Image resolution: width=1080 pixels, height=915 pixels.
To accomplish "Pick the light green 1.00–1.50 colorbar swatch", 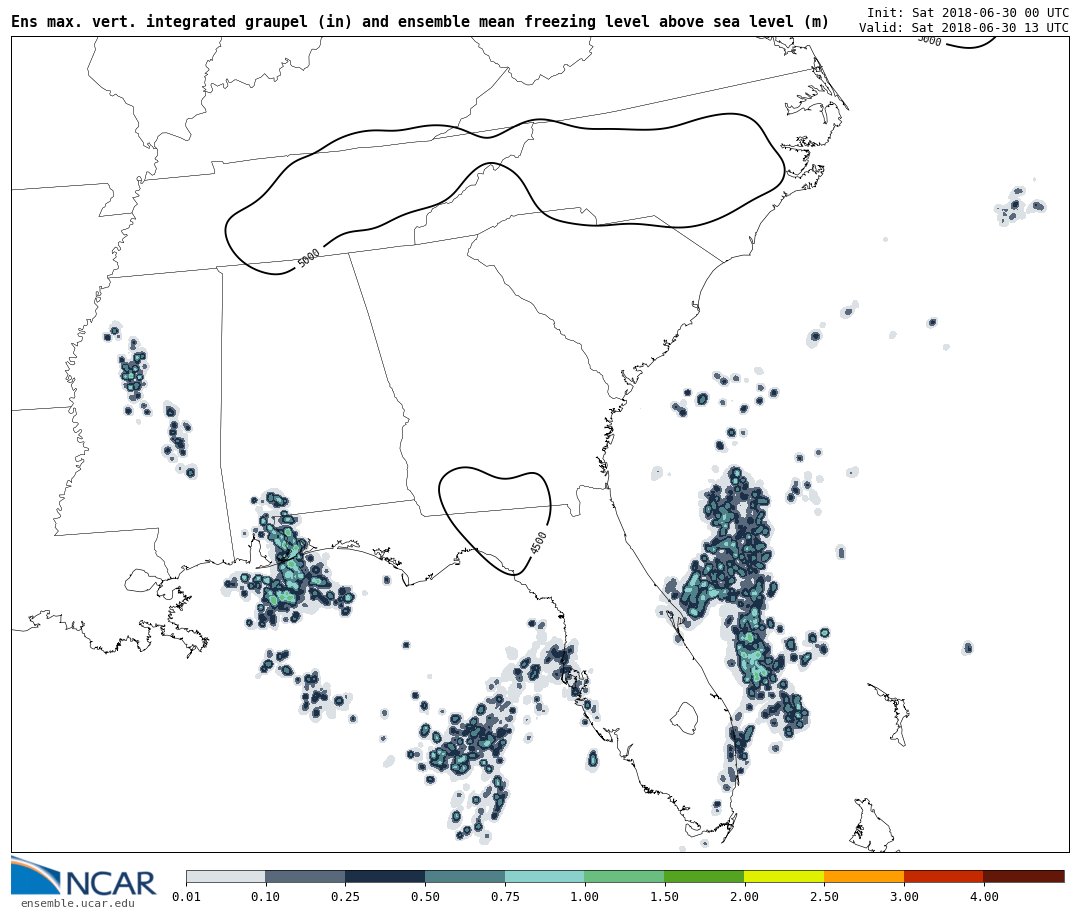I will coord(624,876).
